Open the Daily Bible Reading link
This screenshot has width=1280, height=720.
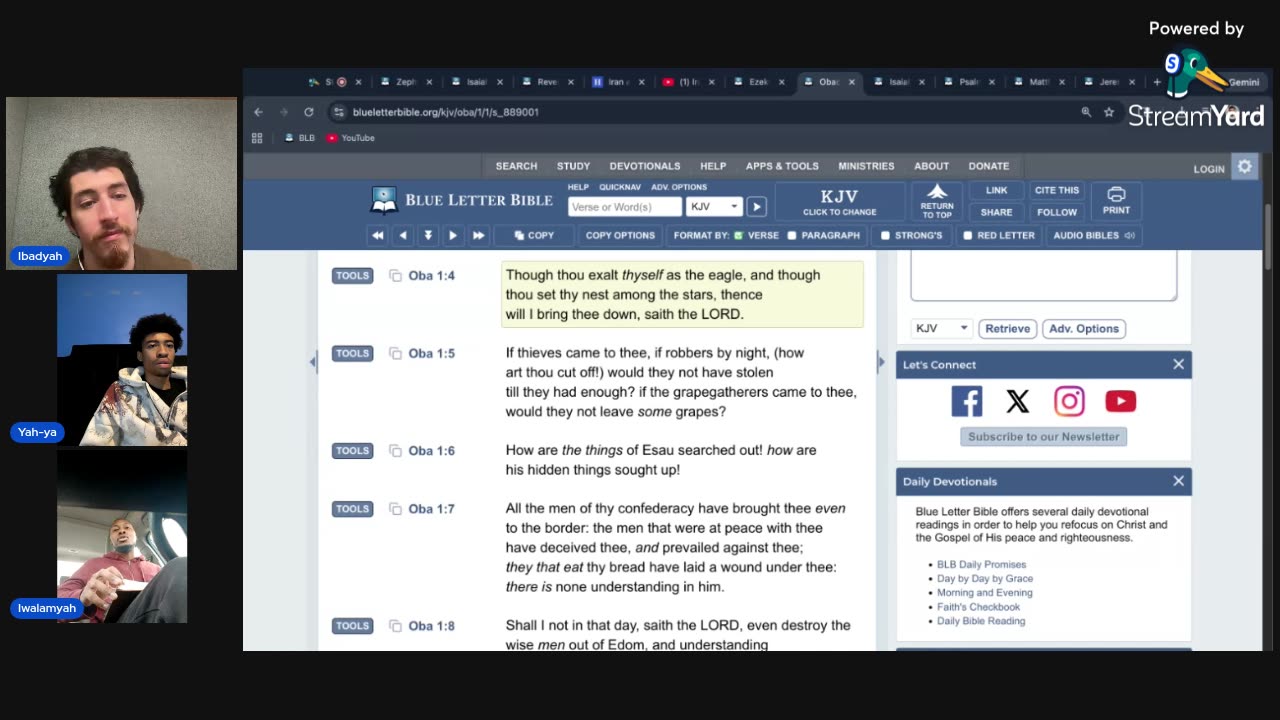coord(981,621)
